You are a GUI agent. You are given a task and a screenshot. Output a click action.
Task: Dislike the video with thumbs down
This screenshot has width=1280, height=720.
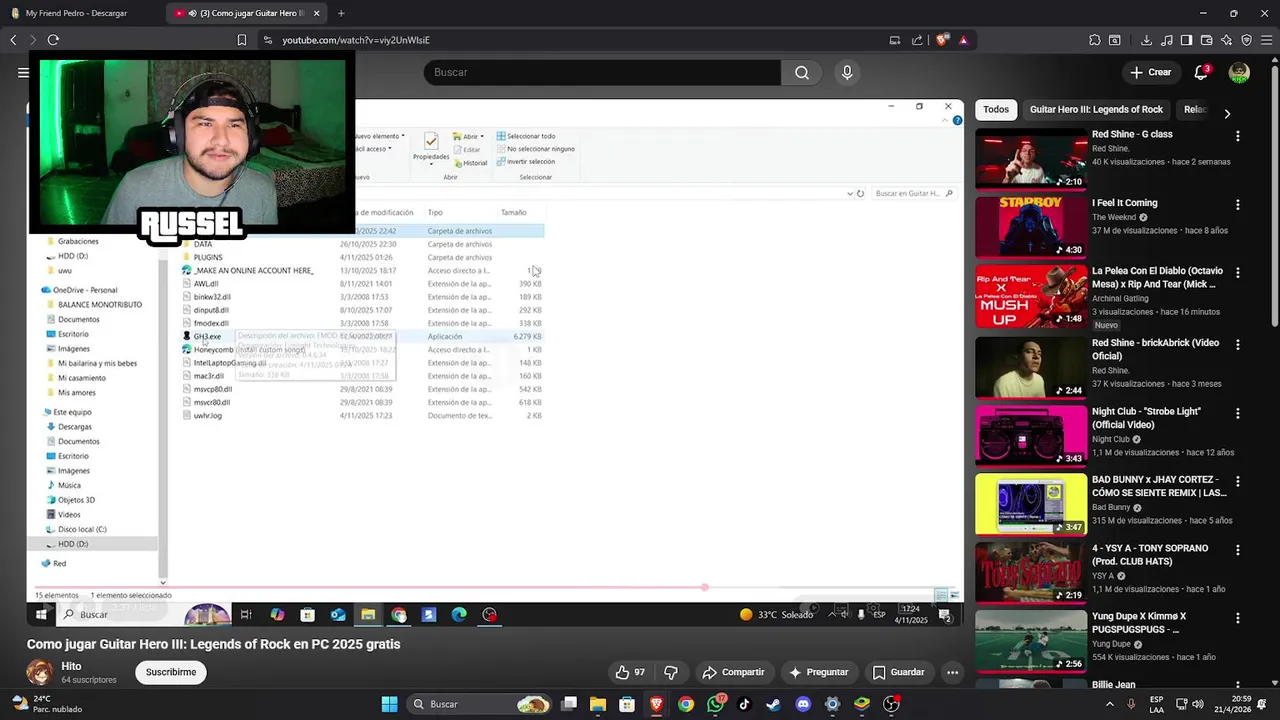pos(671,672)
